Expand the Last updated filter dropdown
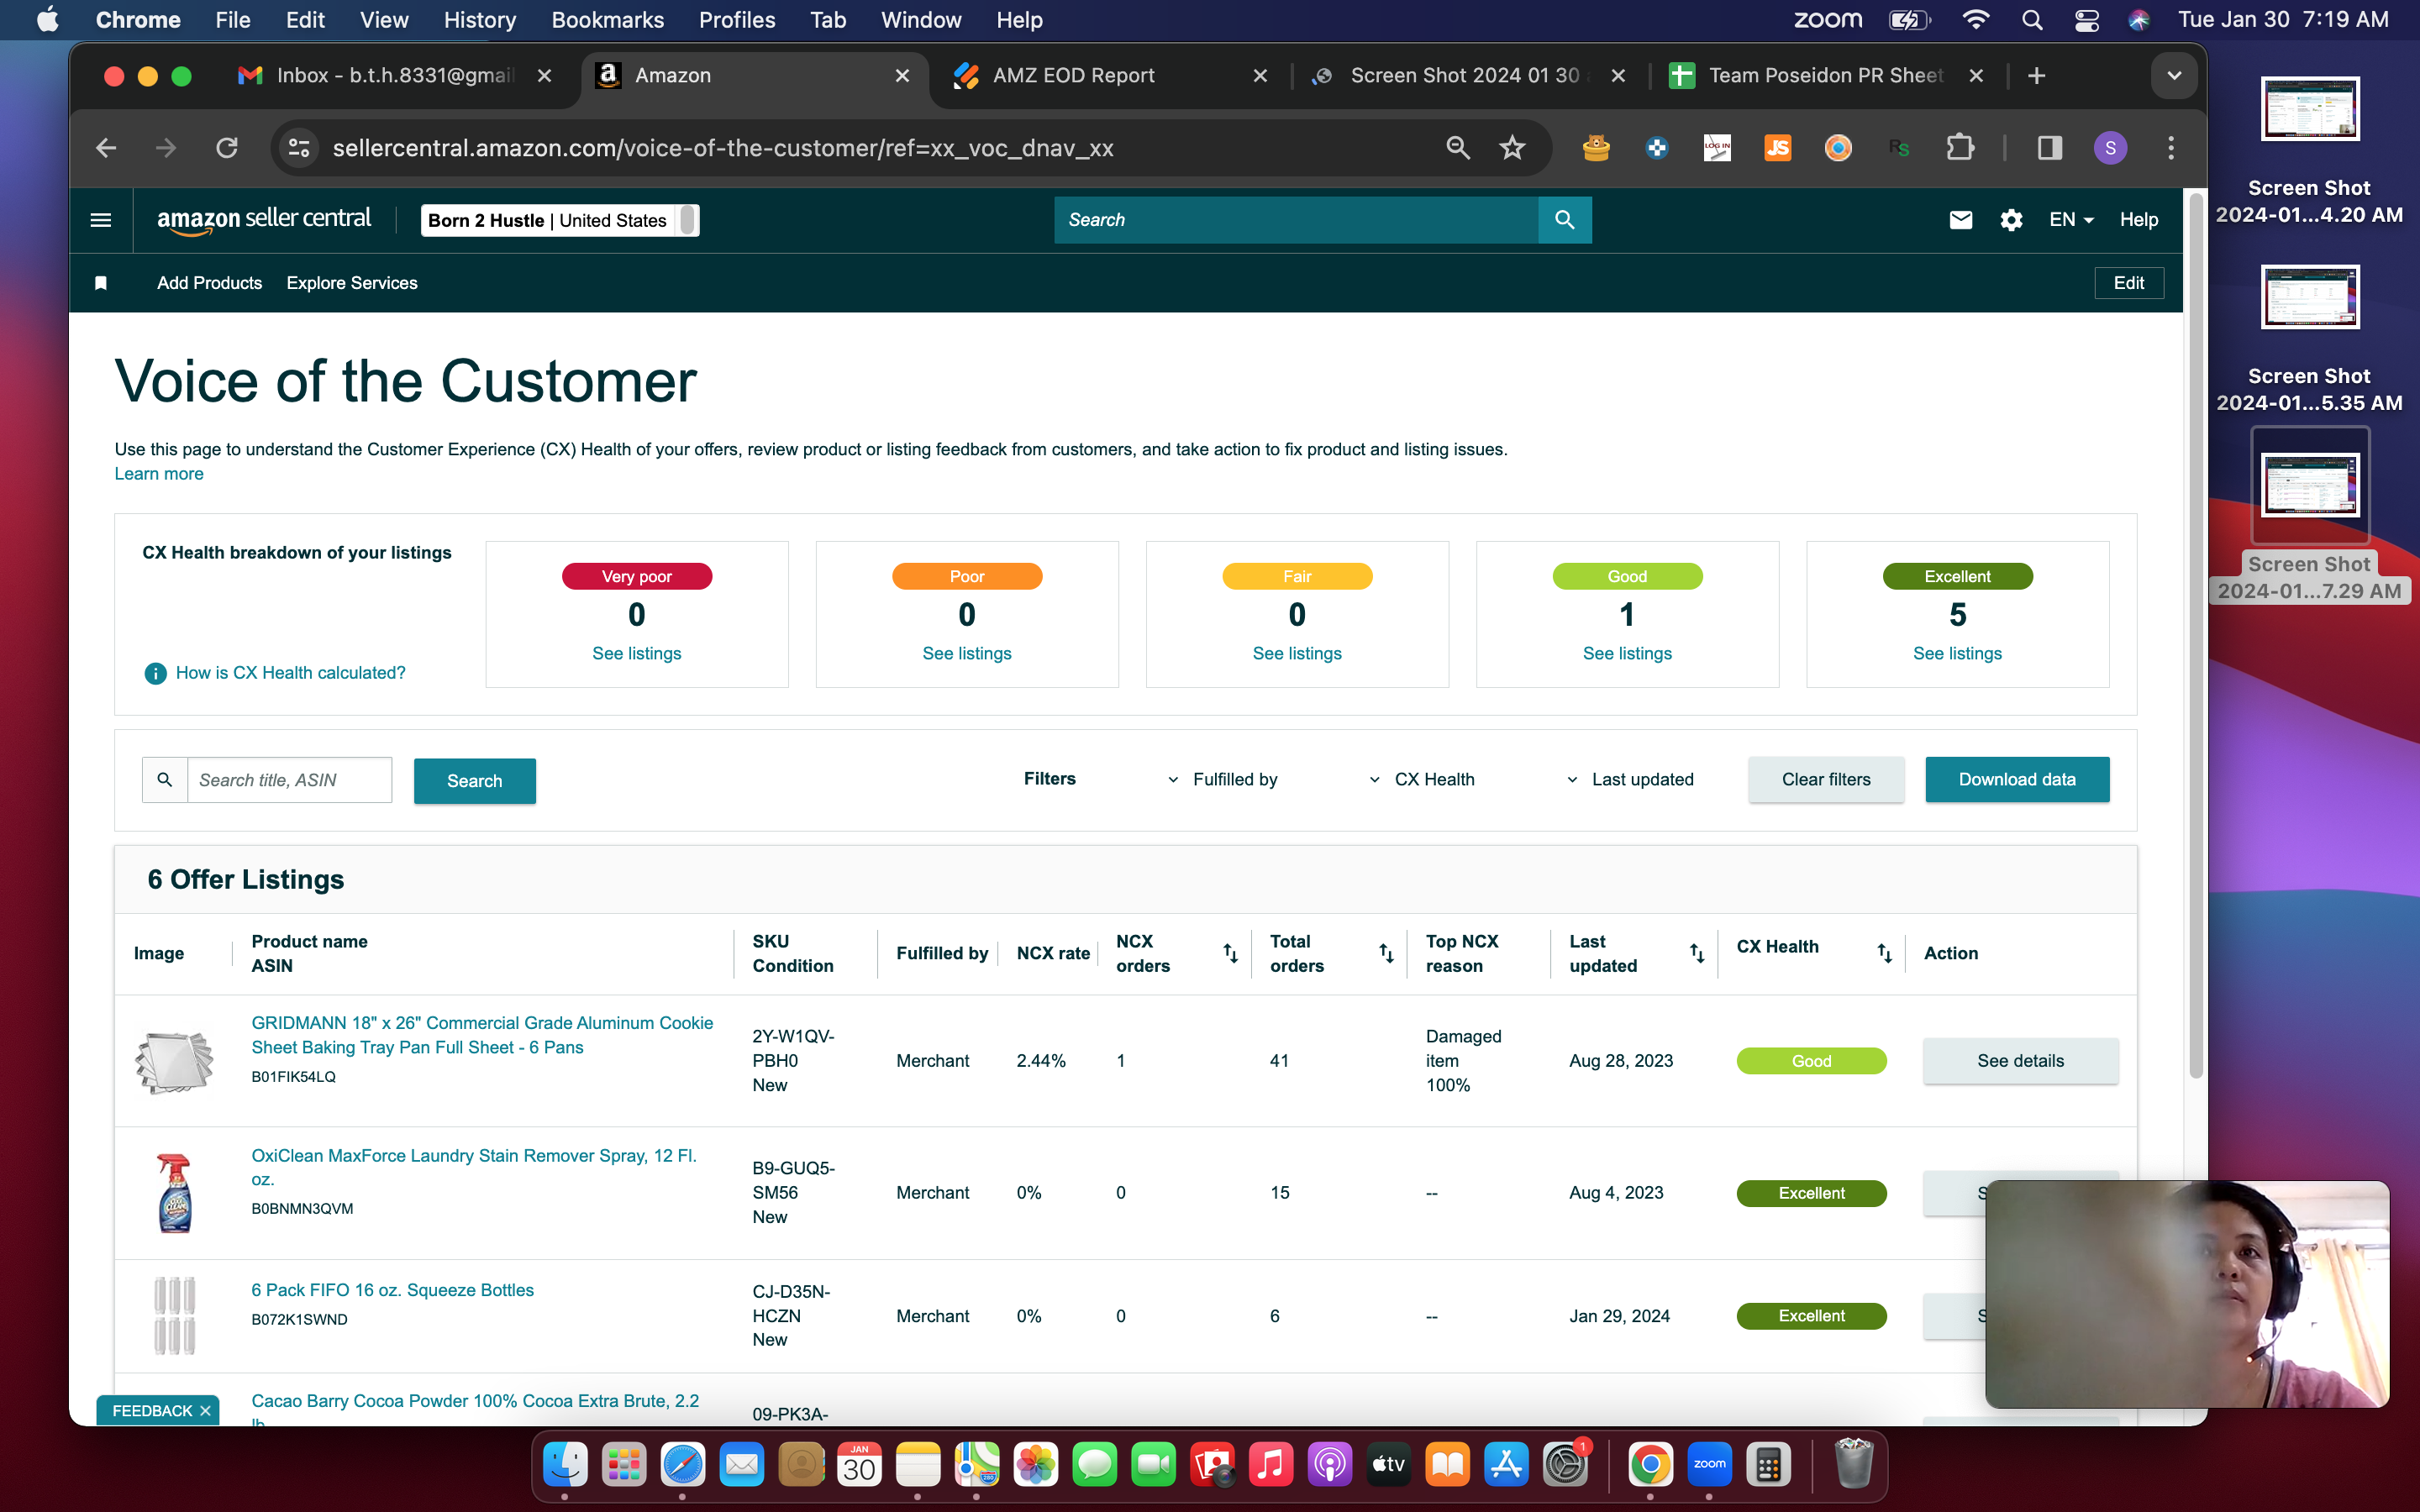 click(x=1629, y=780)
